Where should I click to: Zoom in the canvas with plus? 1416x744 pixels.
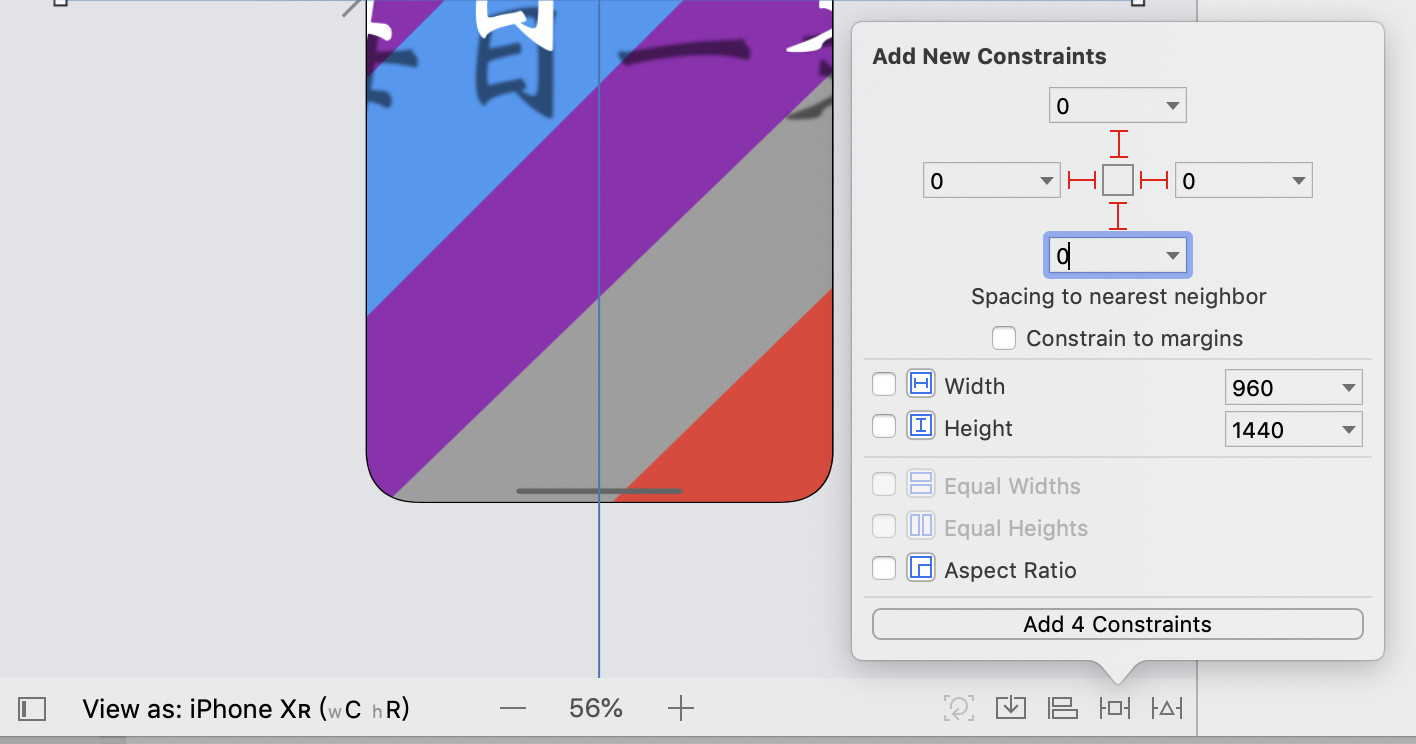click(x=680, y=709)
